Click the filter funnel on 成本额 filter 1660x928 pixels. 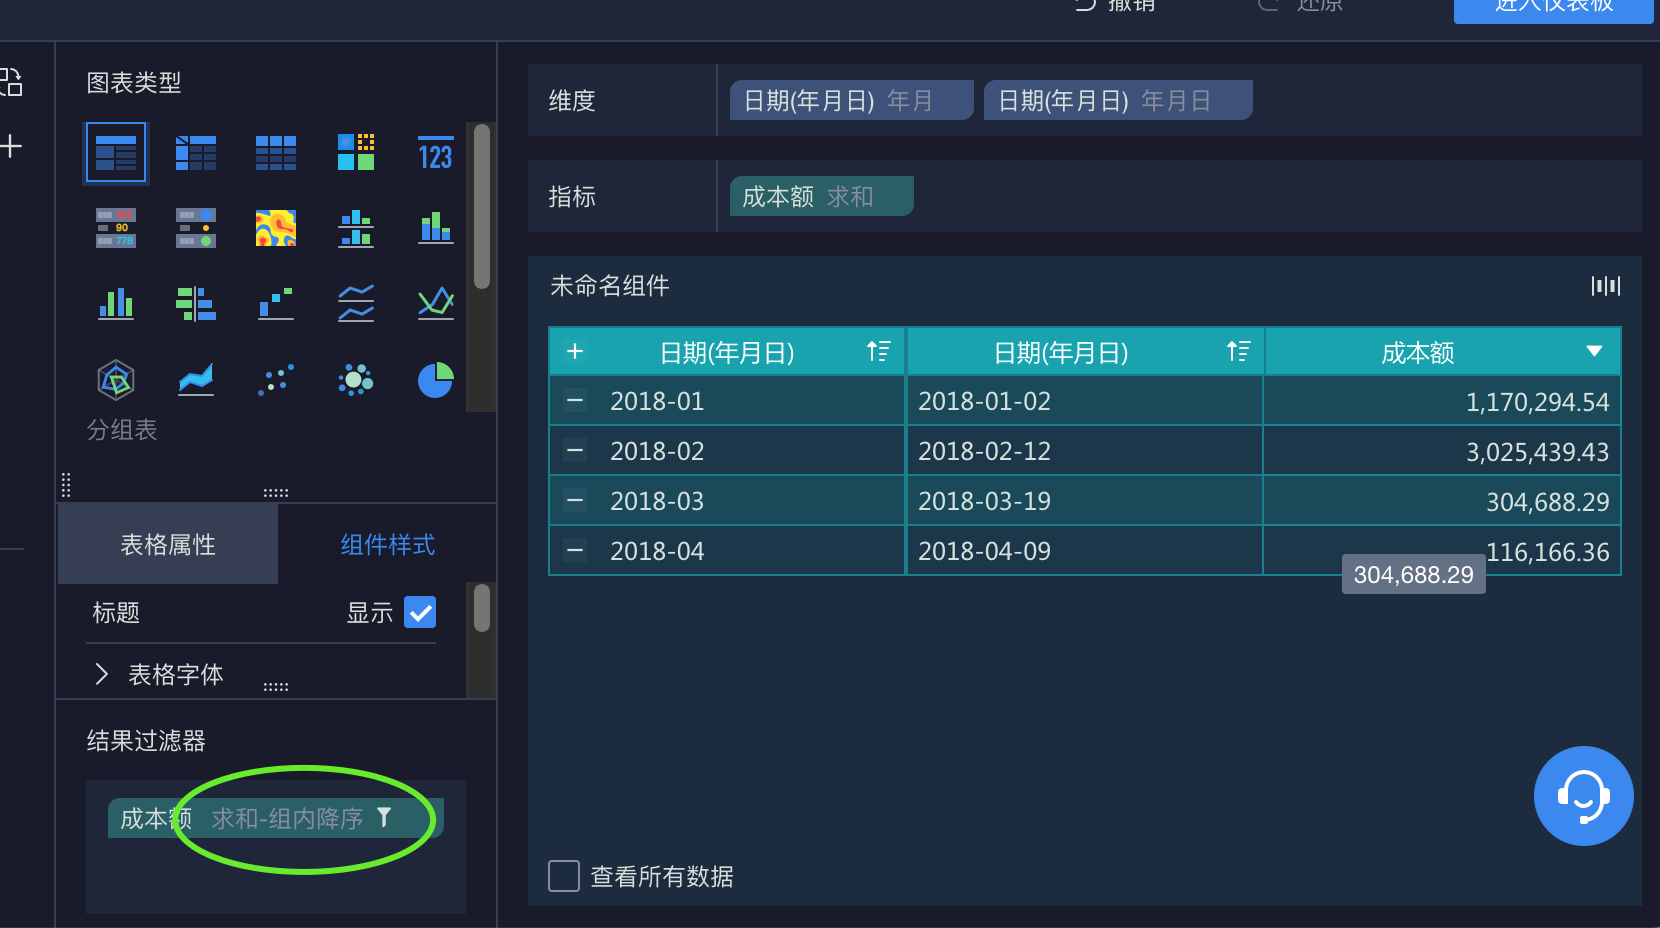[384, 818]
